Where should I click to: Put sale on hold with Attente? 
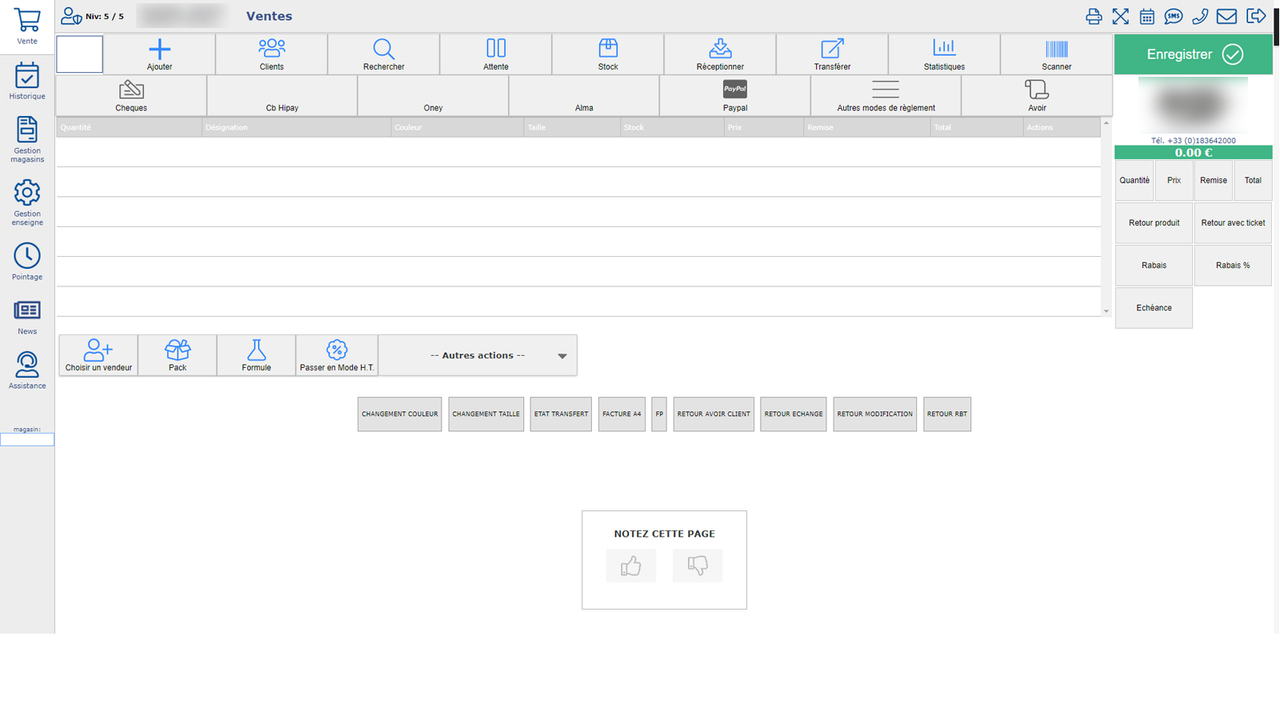[x=496, y=54]
